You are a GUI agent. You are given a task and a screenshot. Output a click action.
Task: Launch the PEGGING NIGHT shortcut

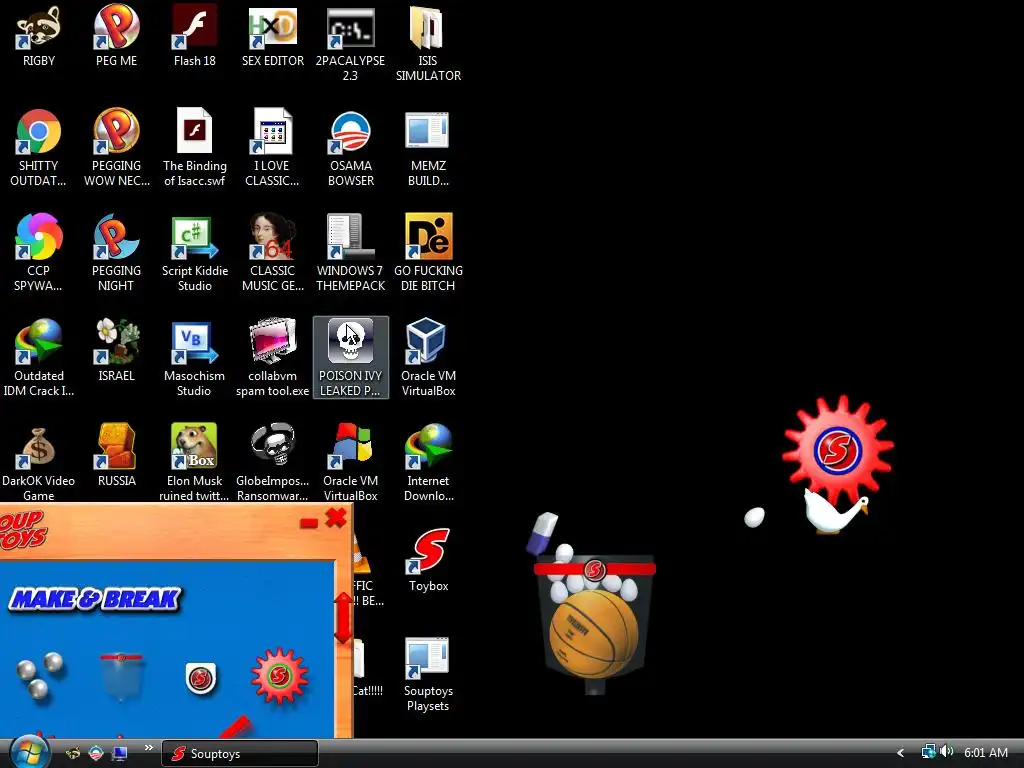tap(116, 252)
